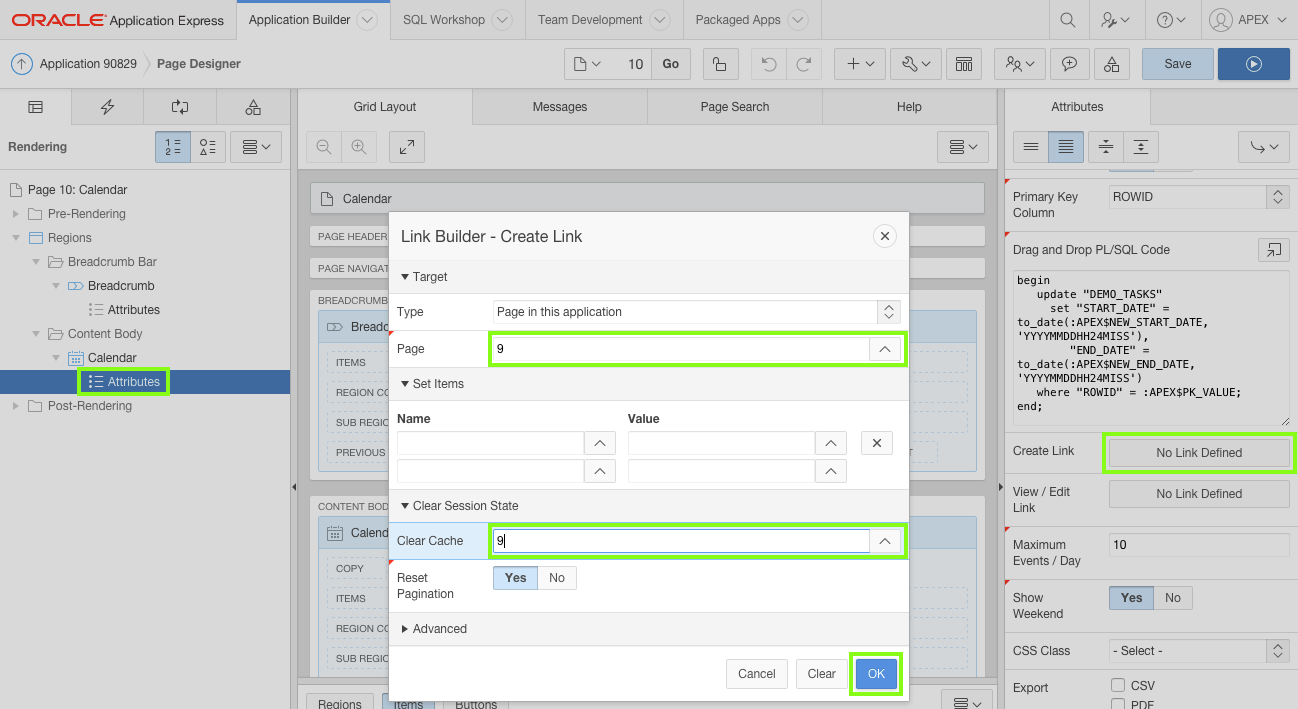
Task: Open the Processing tab in the left pane
Action: (x=179, y=107)
